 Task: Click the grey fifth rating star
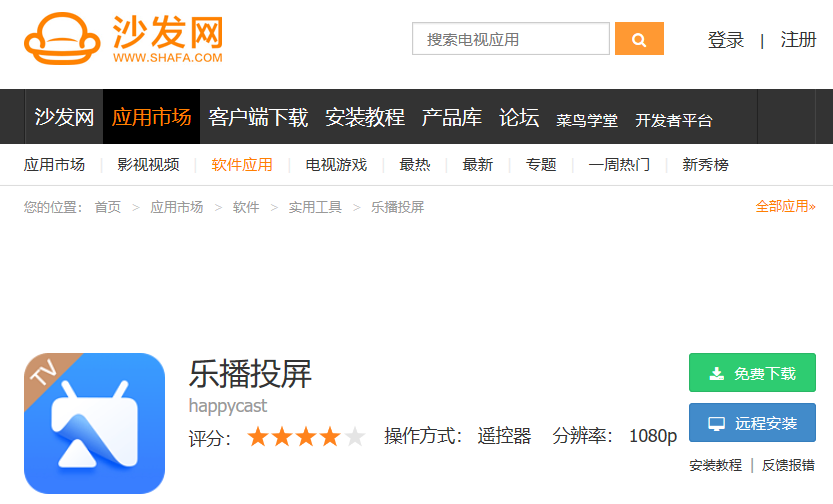tap(354, 437)
